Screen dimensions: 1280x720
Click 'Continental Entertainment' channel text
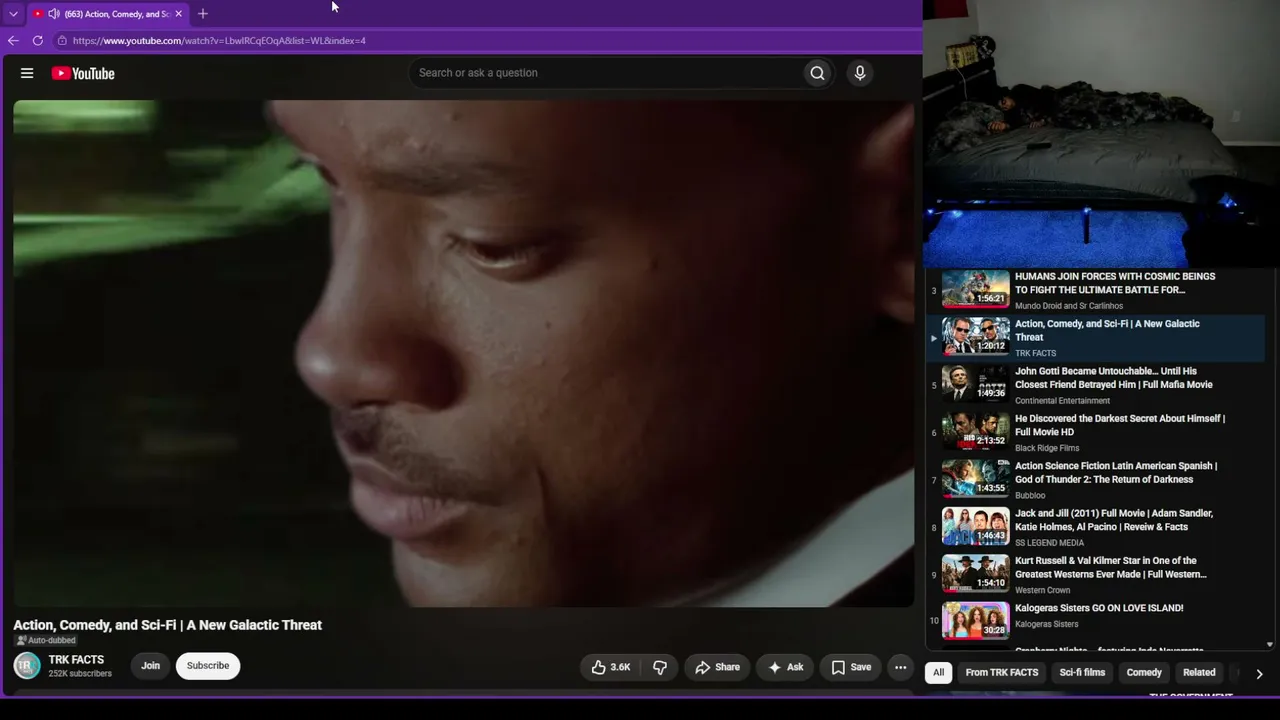(x=1062, y=401)
